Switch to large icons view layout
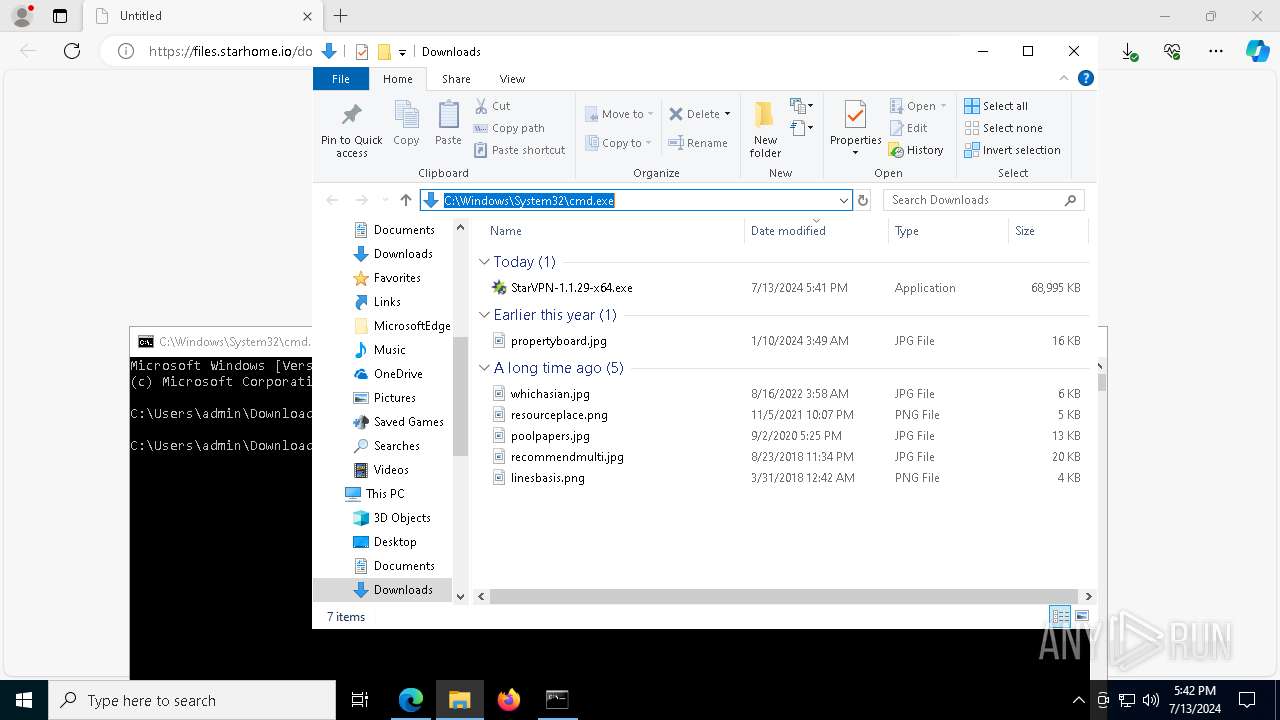 (1081, 617)
